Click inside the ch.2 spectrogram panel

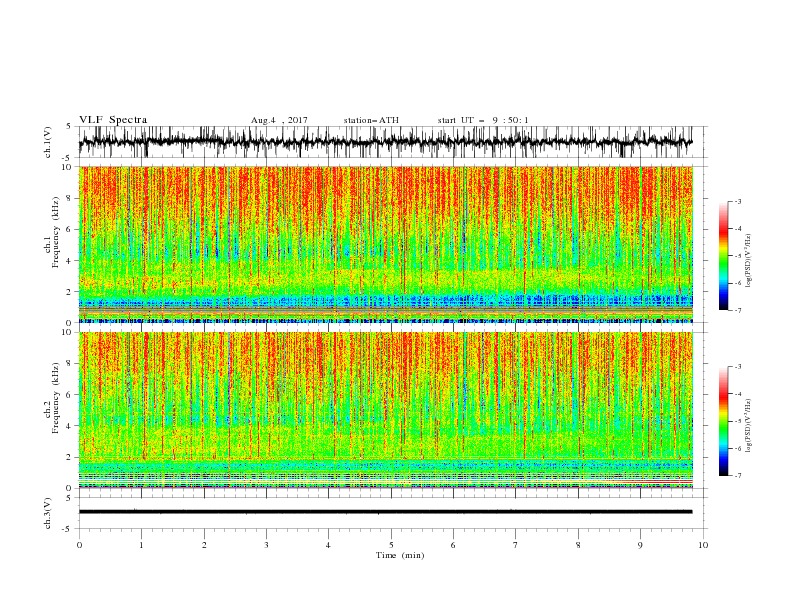(385, 410)
